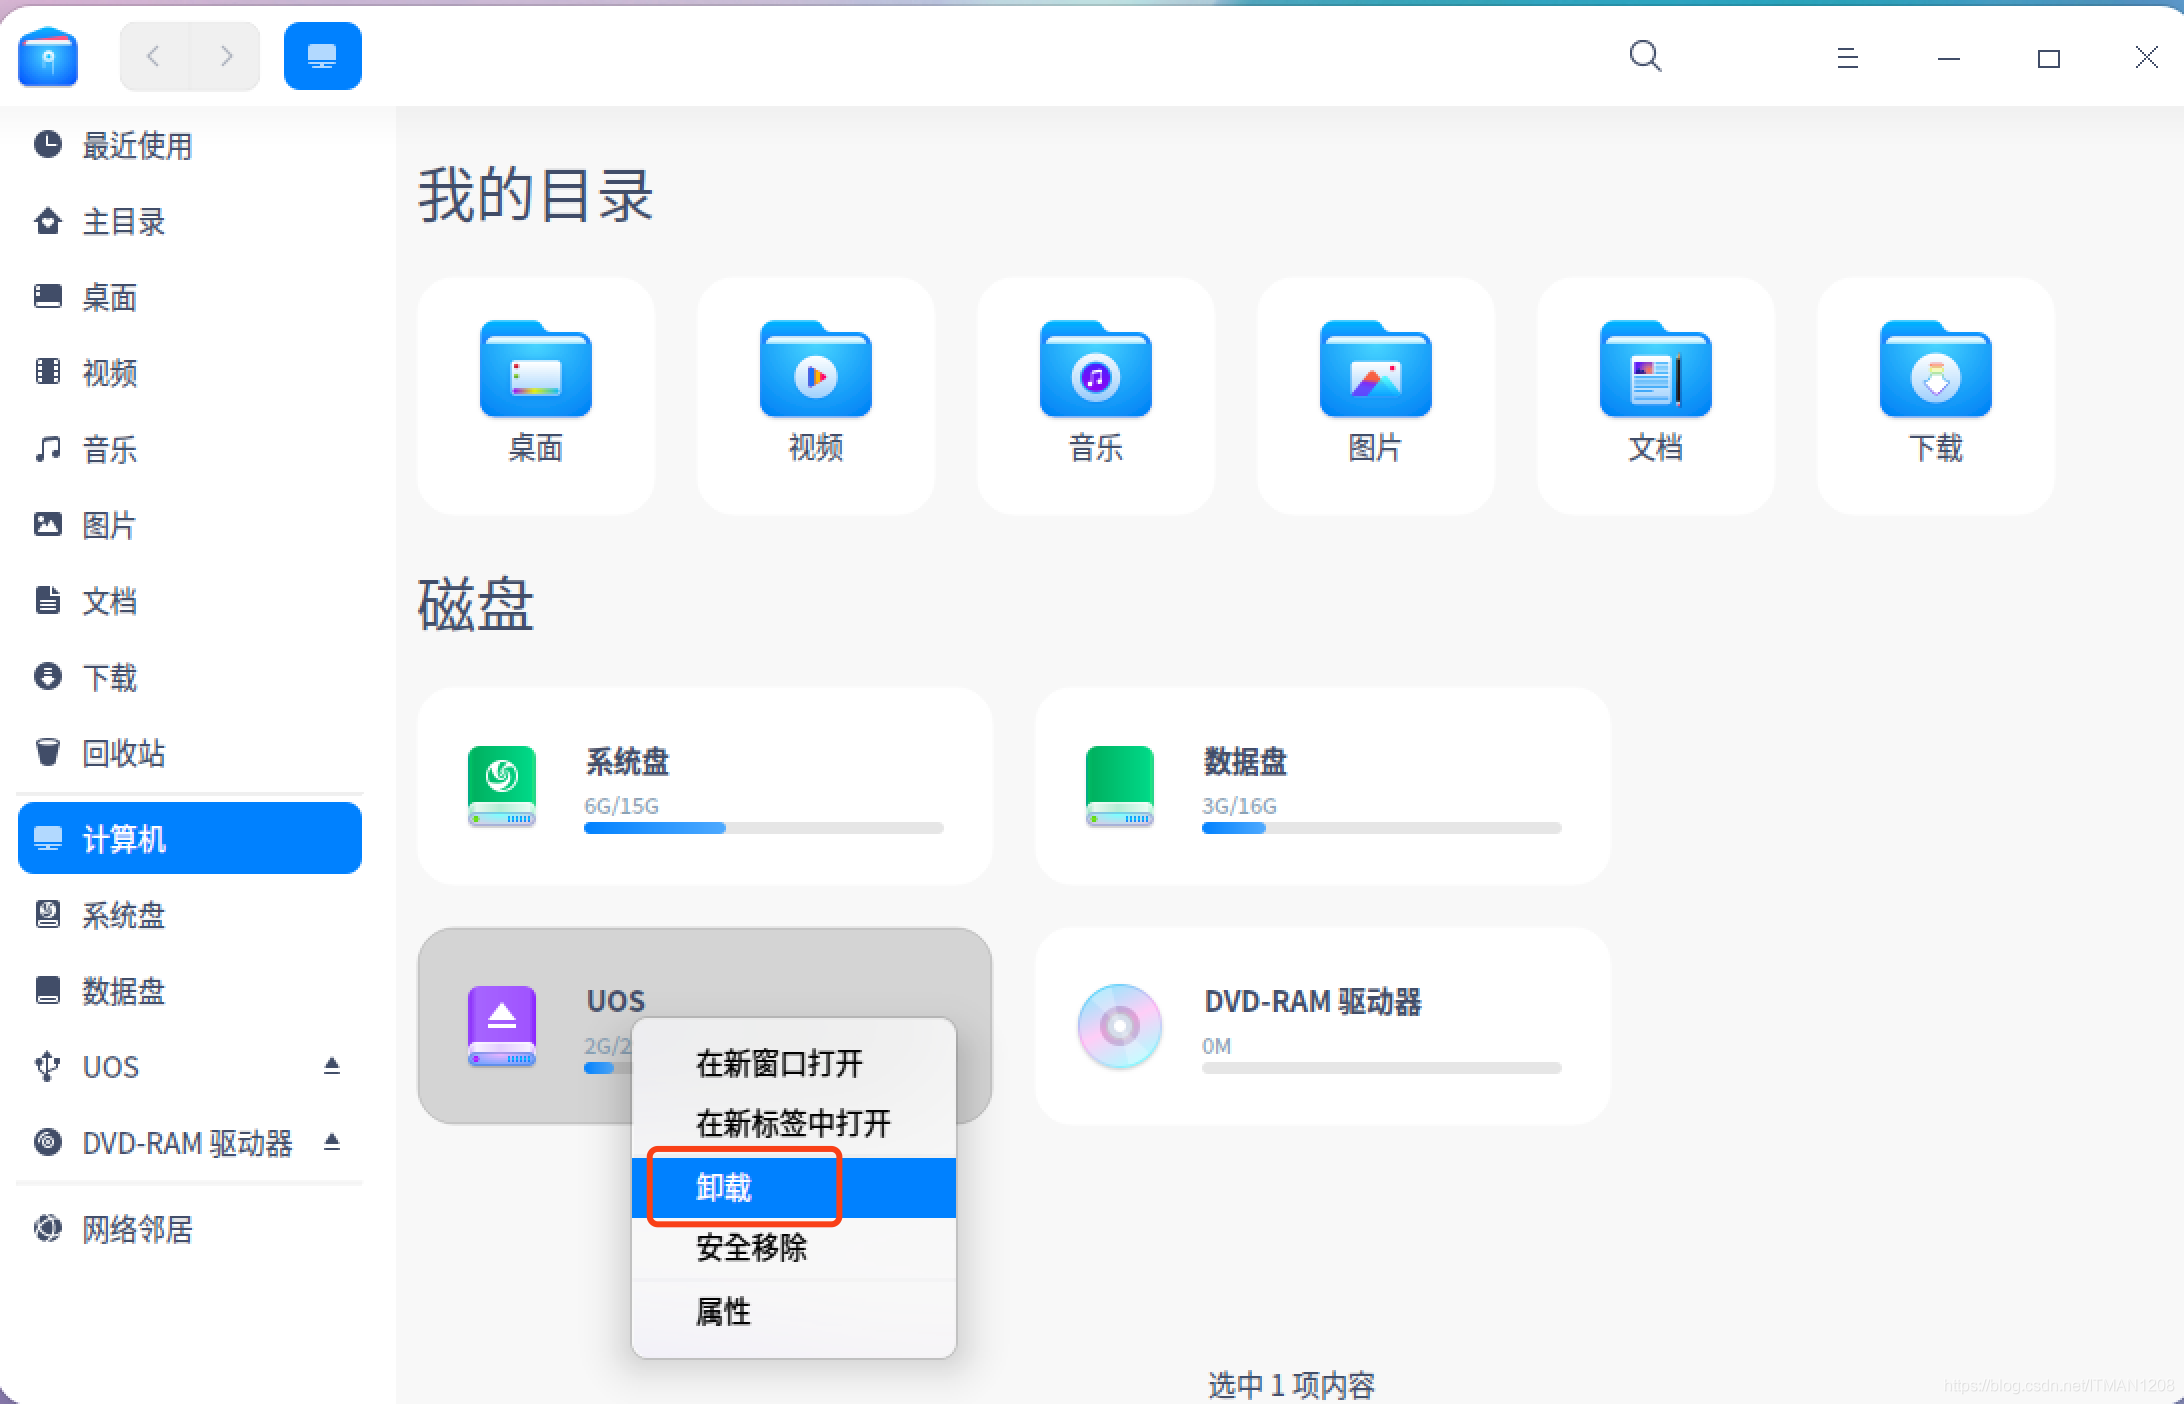The width and height of the screenshot is (2184, 1404).
Task: Click the system disk usage bar
Action: [x=763, y=828]
